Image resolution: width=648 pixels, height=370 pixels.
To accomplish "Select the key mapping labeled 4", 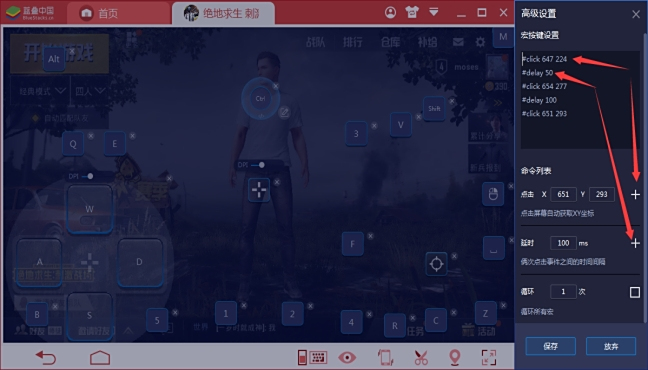I will (x=351, y=322).
